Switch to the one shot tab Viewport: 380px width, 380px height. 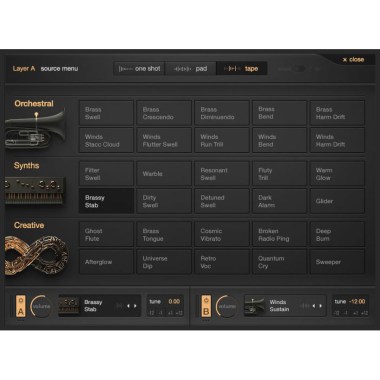(x=139, y=69)
